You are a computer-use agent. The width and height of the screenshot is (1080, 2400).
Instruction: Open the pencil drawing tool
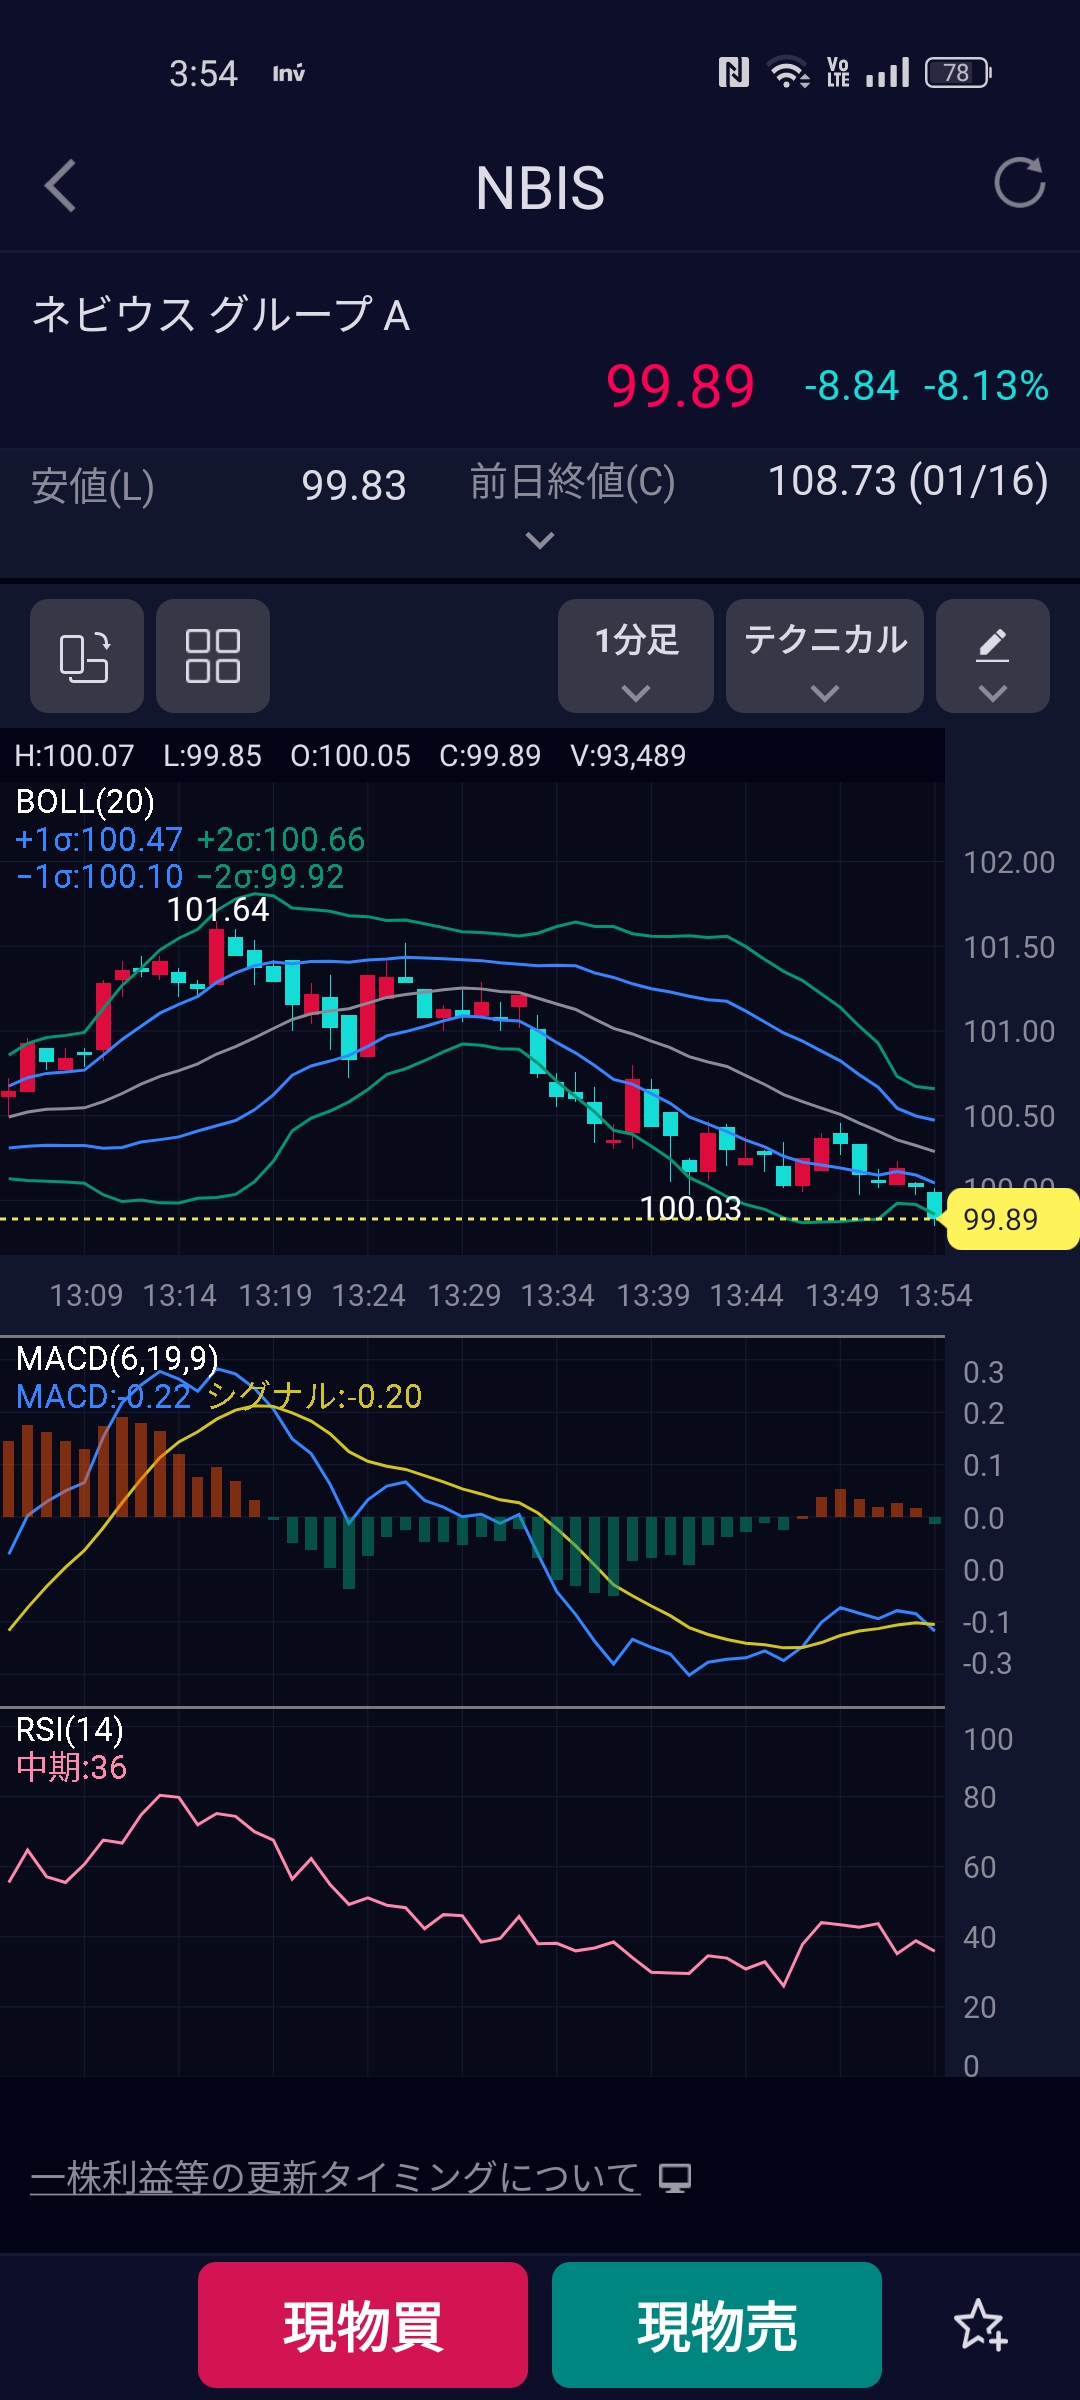pos(992,656)
